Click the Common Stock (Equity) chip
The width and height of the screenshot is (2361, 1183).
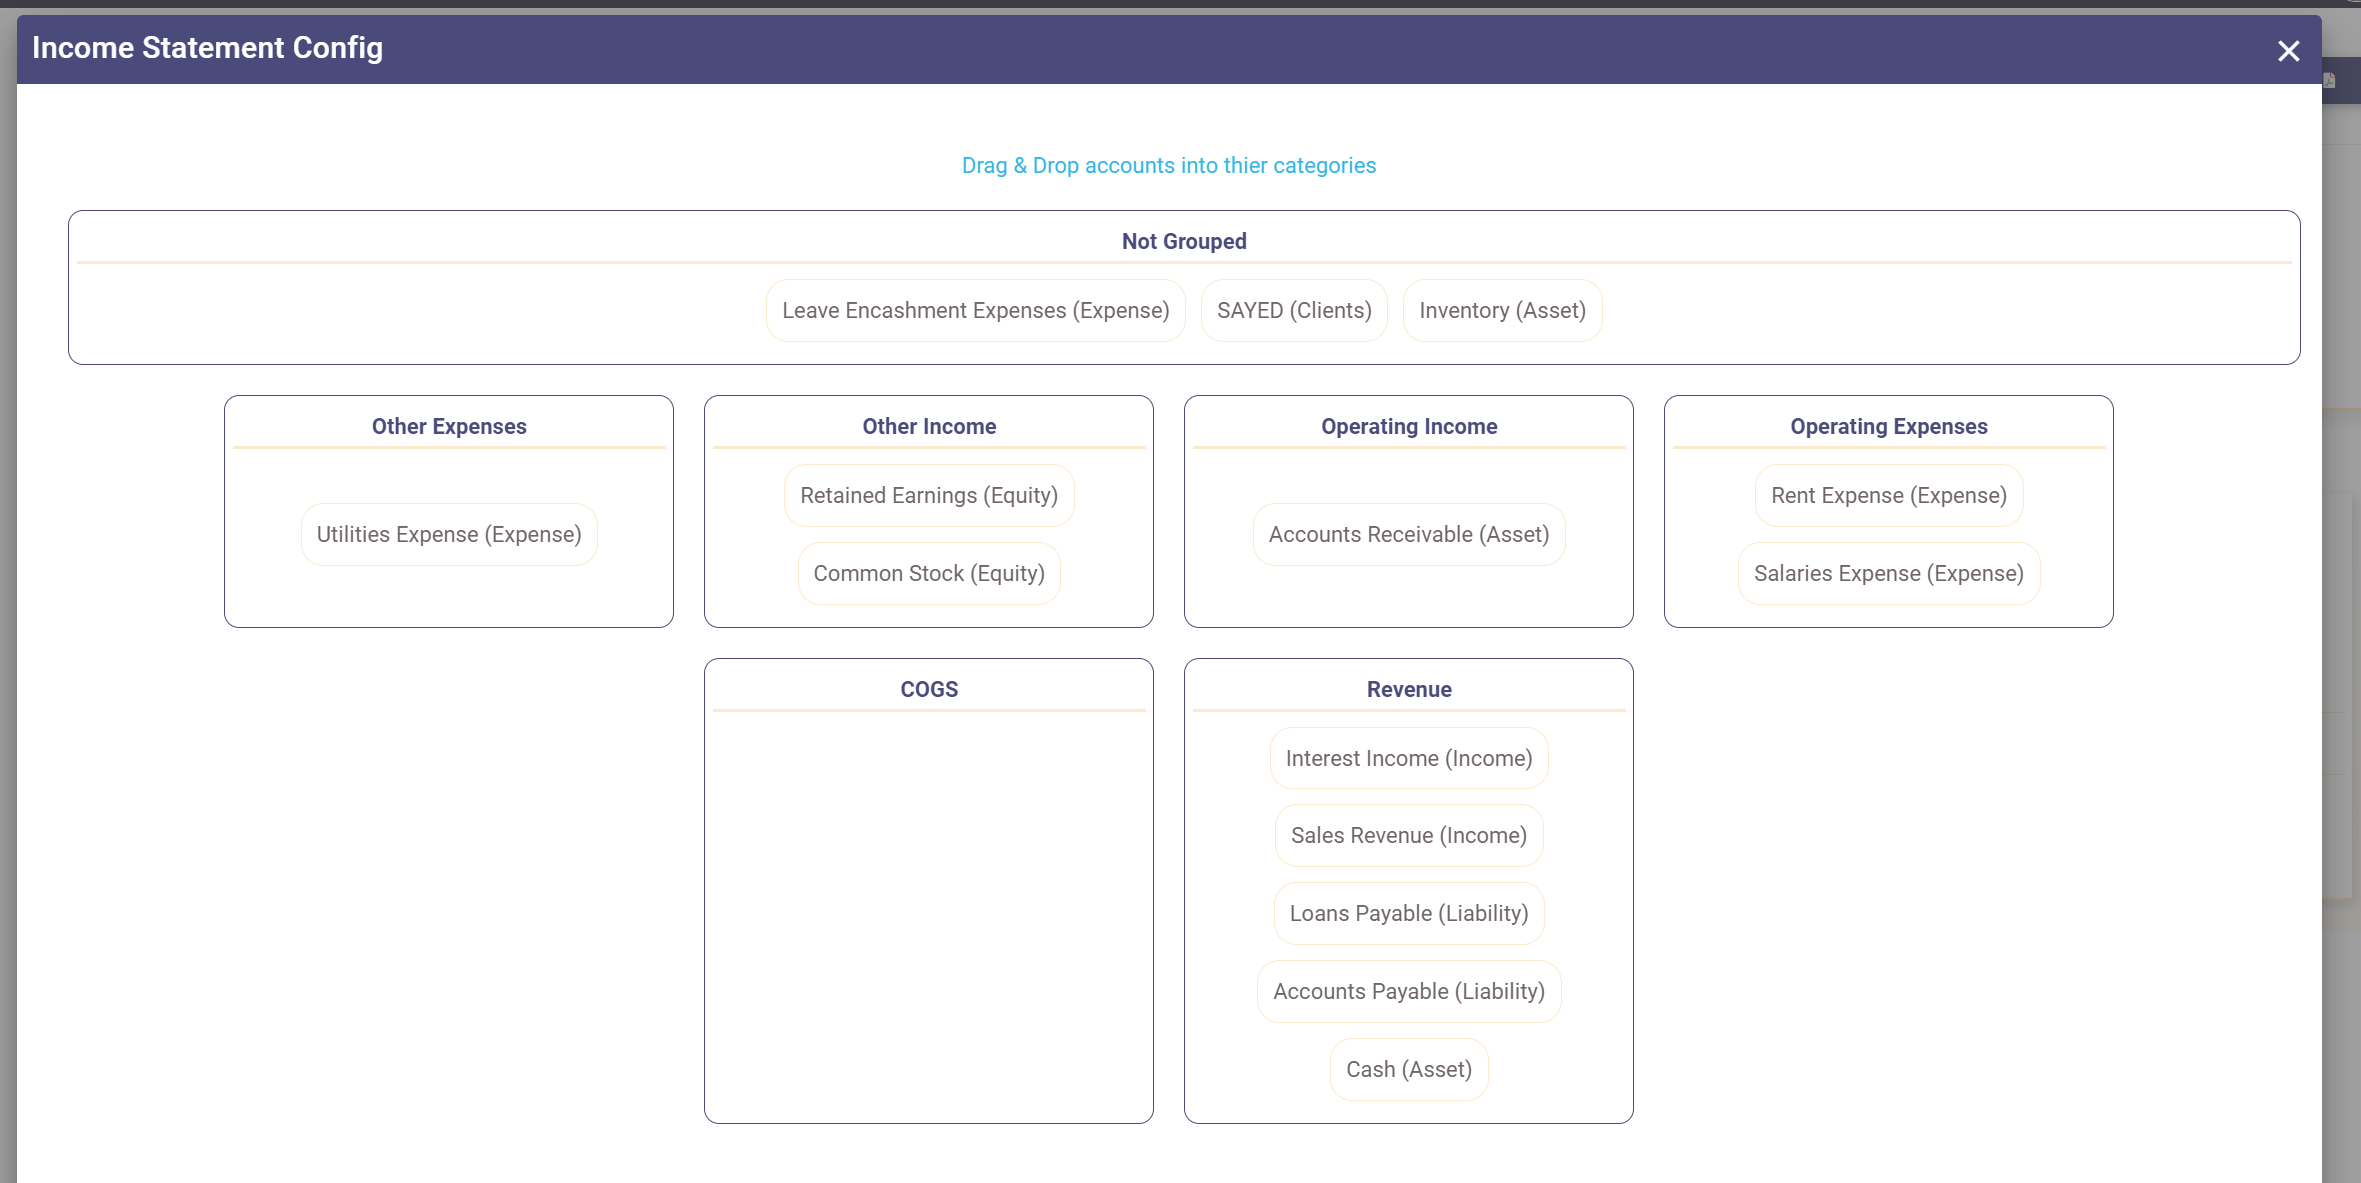[x=929, y=574]
